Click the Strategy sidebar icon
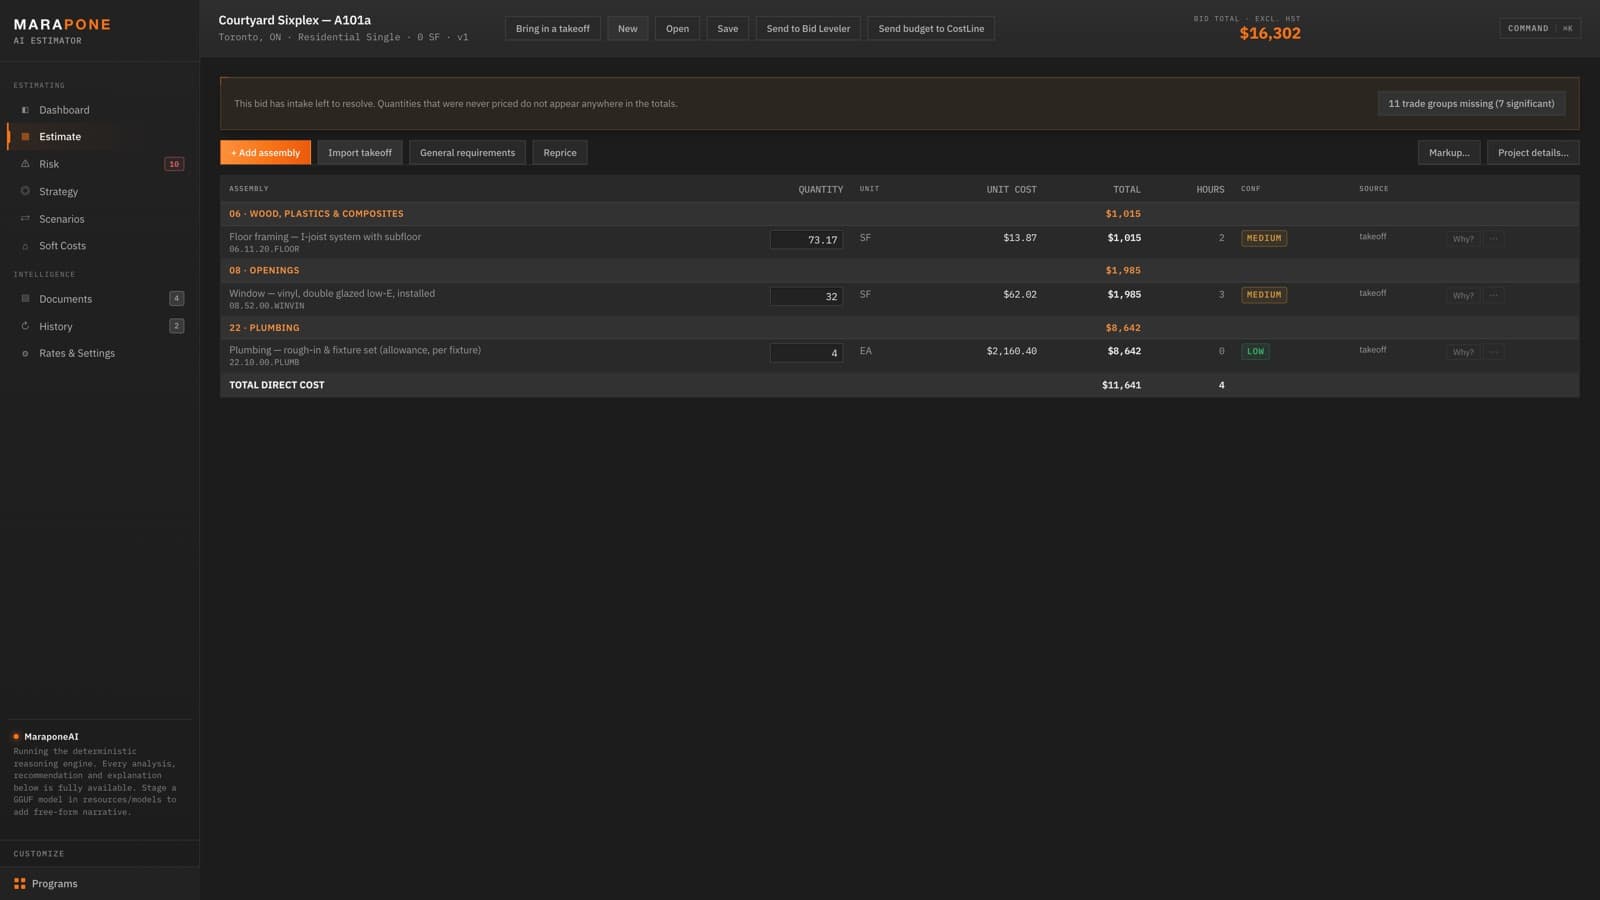The width and height of the screenshot is (1600, 900). point(25,191)
